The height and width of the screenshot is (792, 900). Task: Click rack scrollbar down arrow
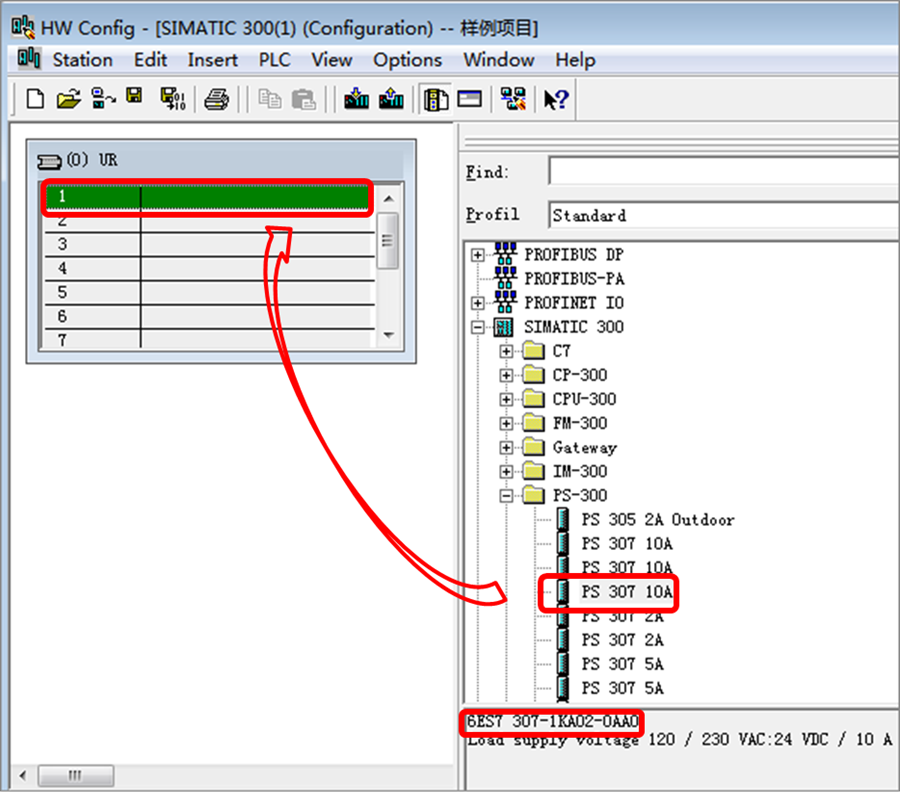tap(389, 335)
